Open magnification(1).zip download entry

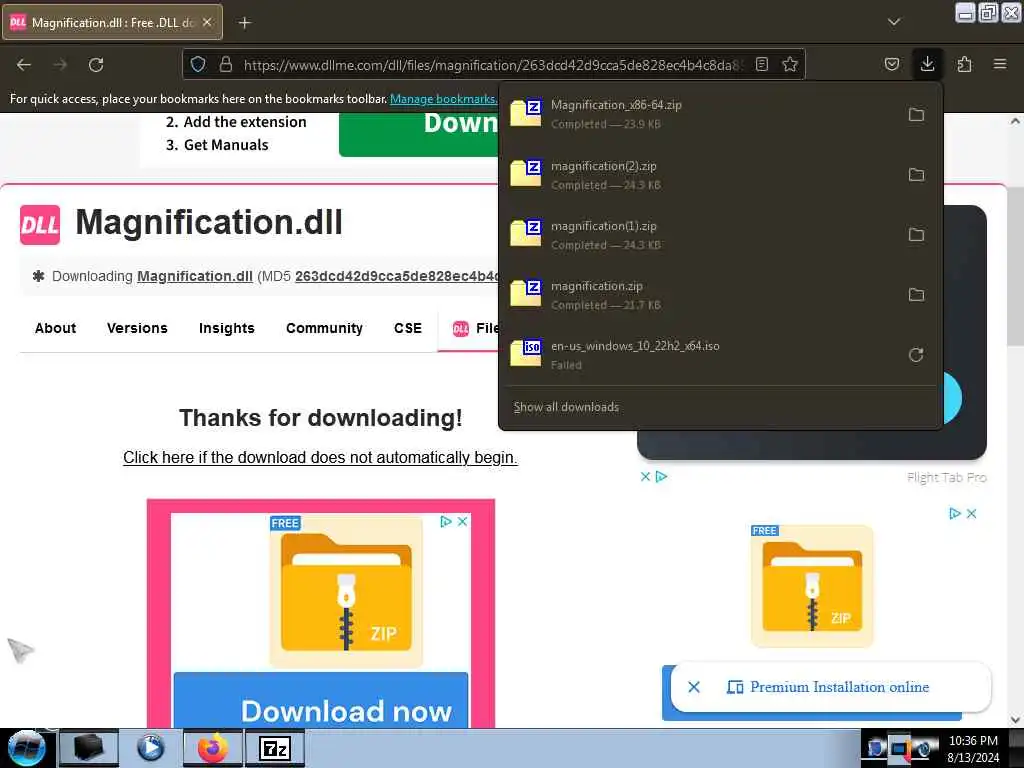(702, 235)
